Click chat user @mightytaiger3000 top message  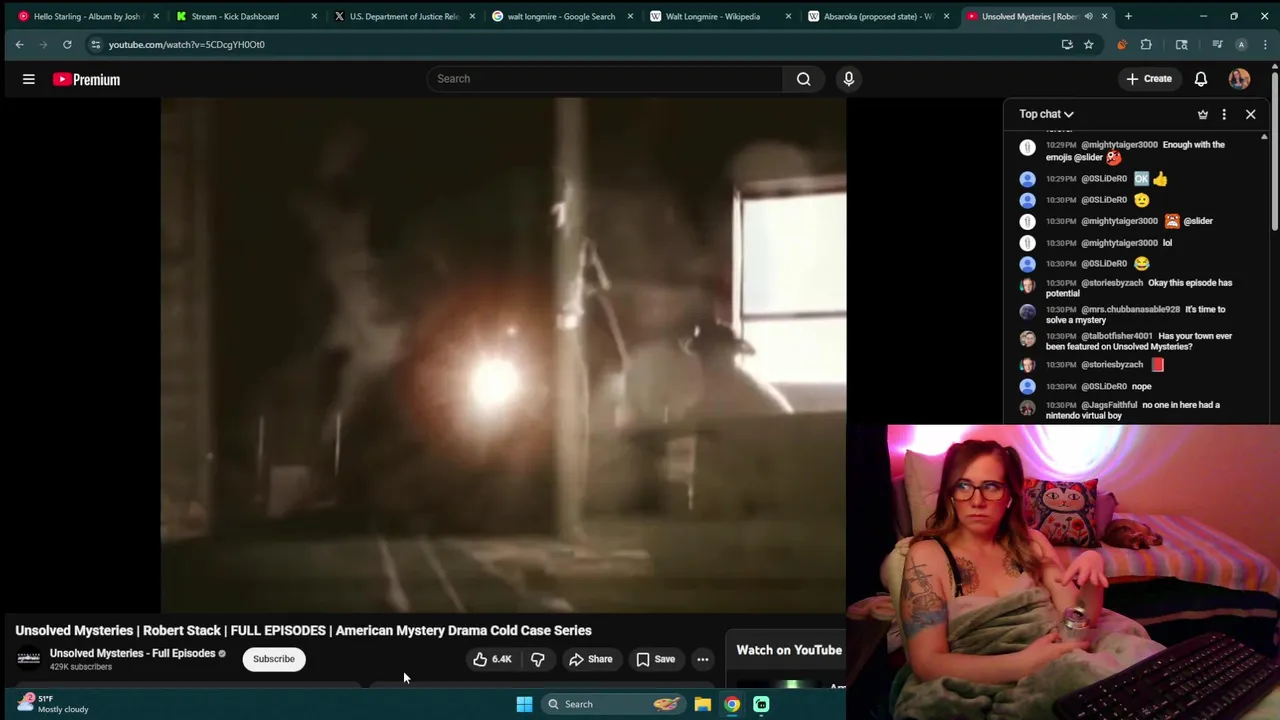pyautogui.click(x=1135, y=151)
